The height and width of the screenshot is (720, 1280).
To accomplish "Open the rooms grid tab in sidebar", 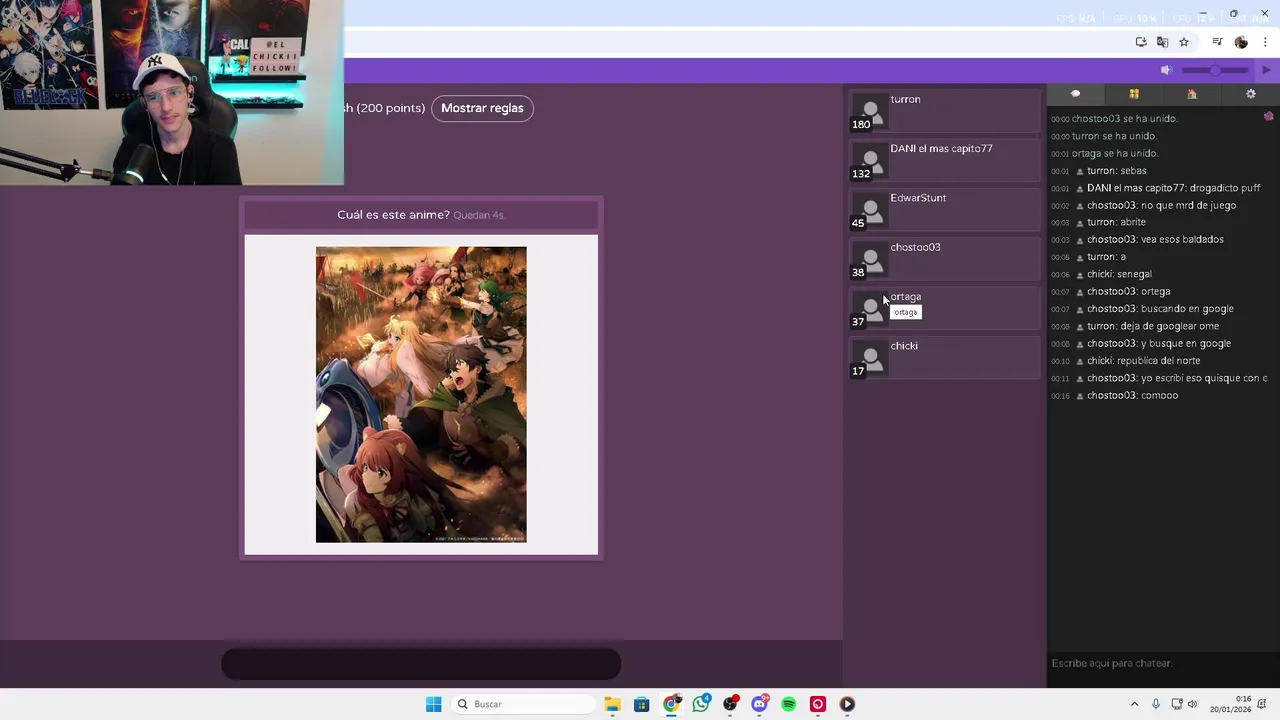I will point(1134,94).
